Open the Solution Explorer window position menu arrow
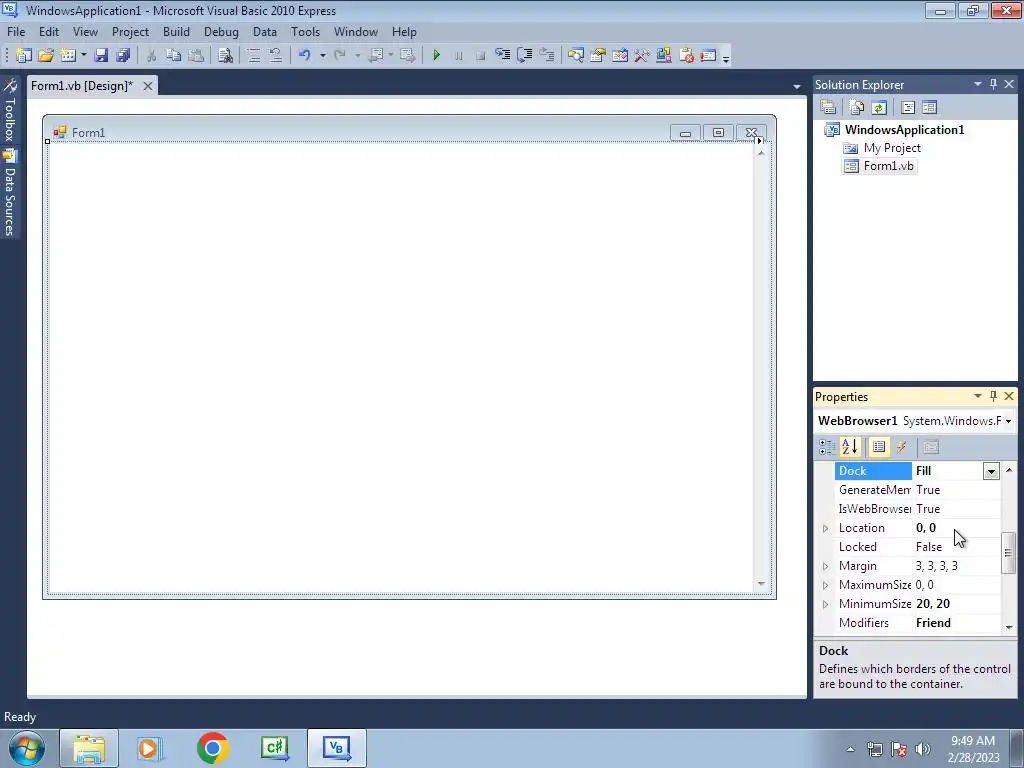Viewport: 1024px width, 768px height. click(x=978, y=84)
